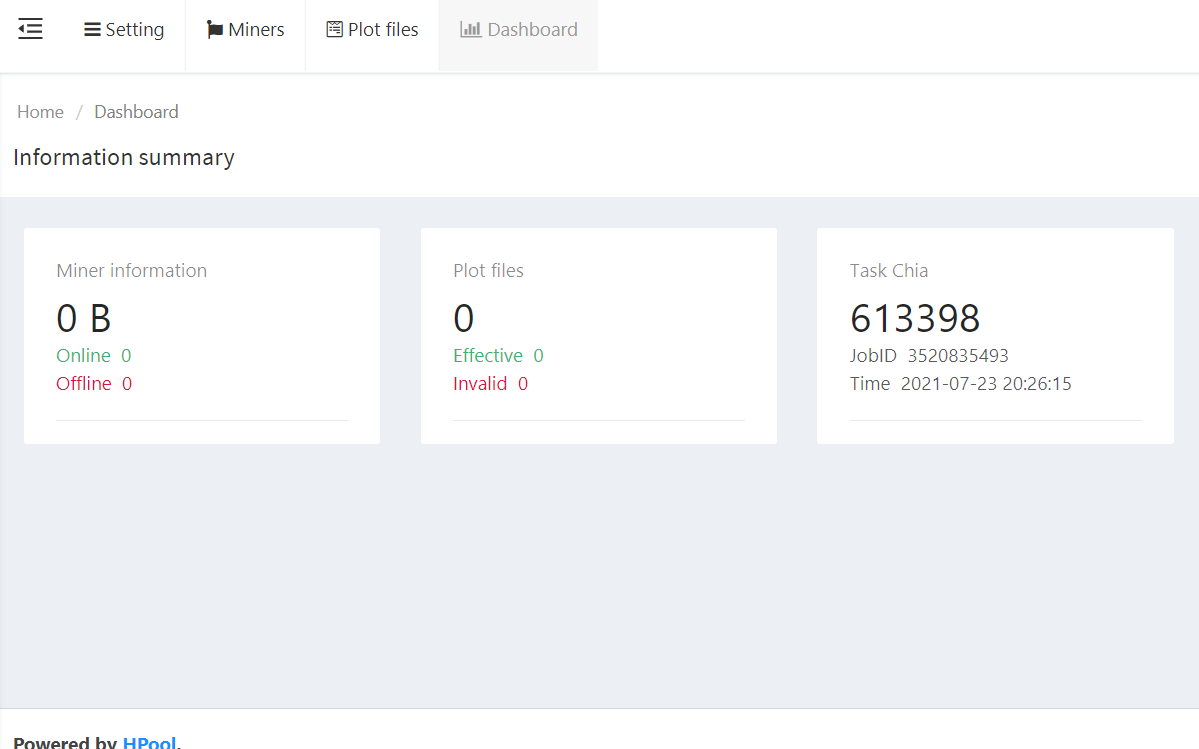
Task: Click the Home breadcrumb link
Action: tap(40, 111)
